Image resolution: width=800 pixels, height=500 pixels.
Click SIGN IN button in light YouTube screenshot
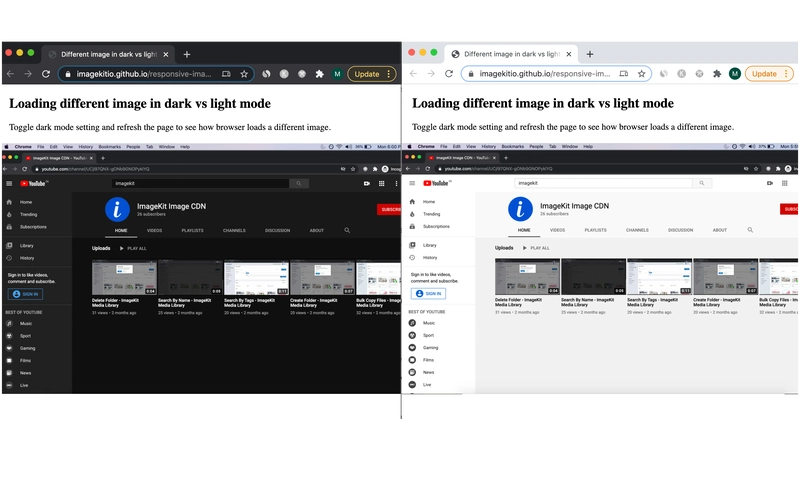coord(429,293)
